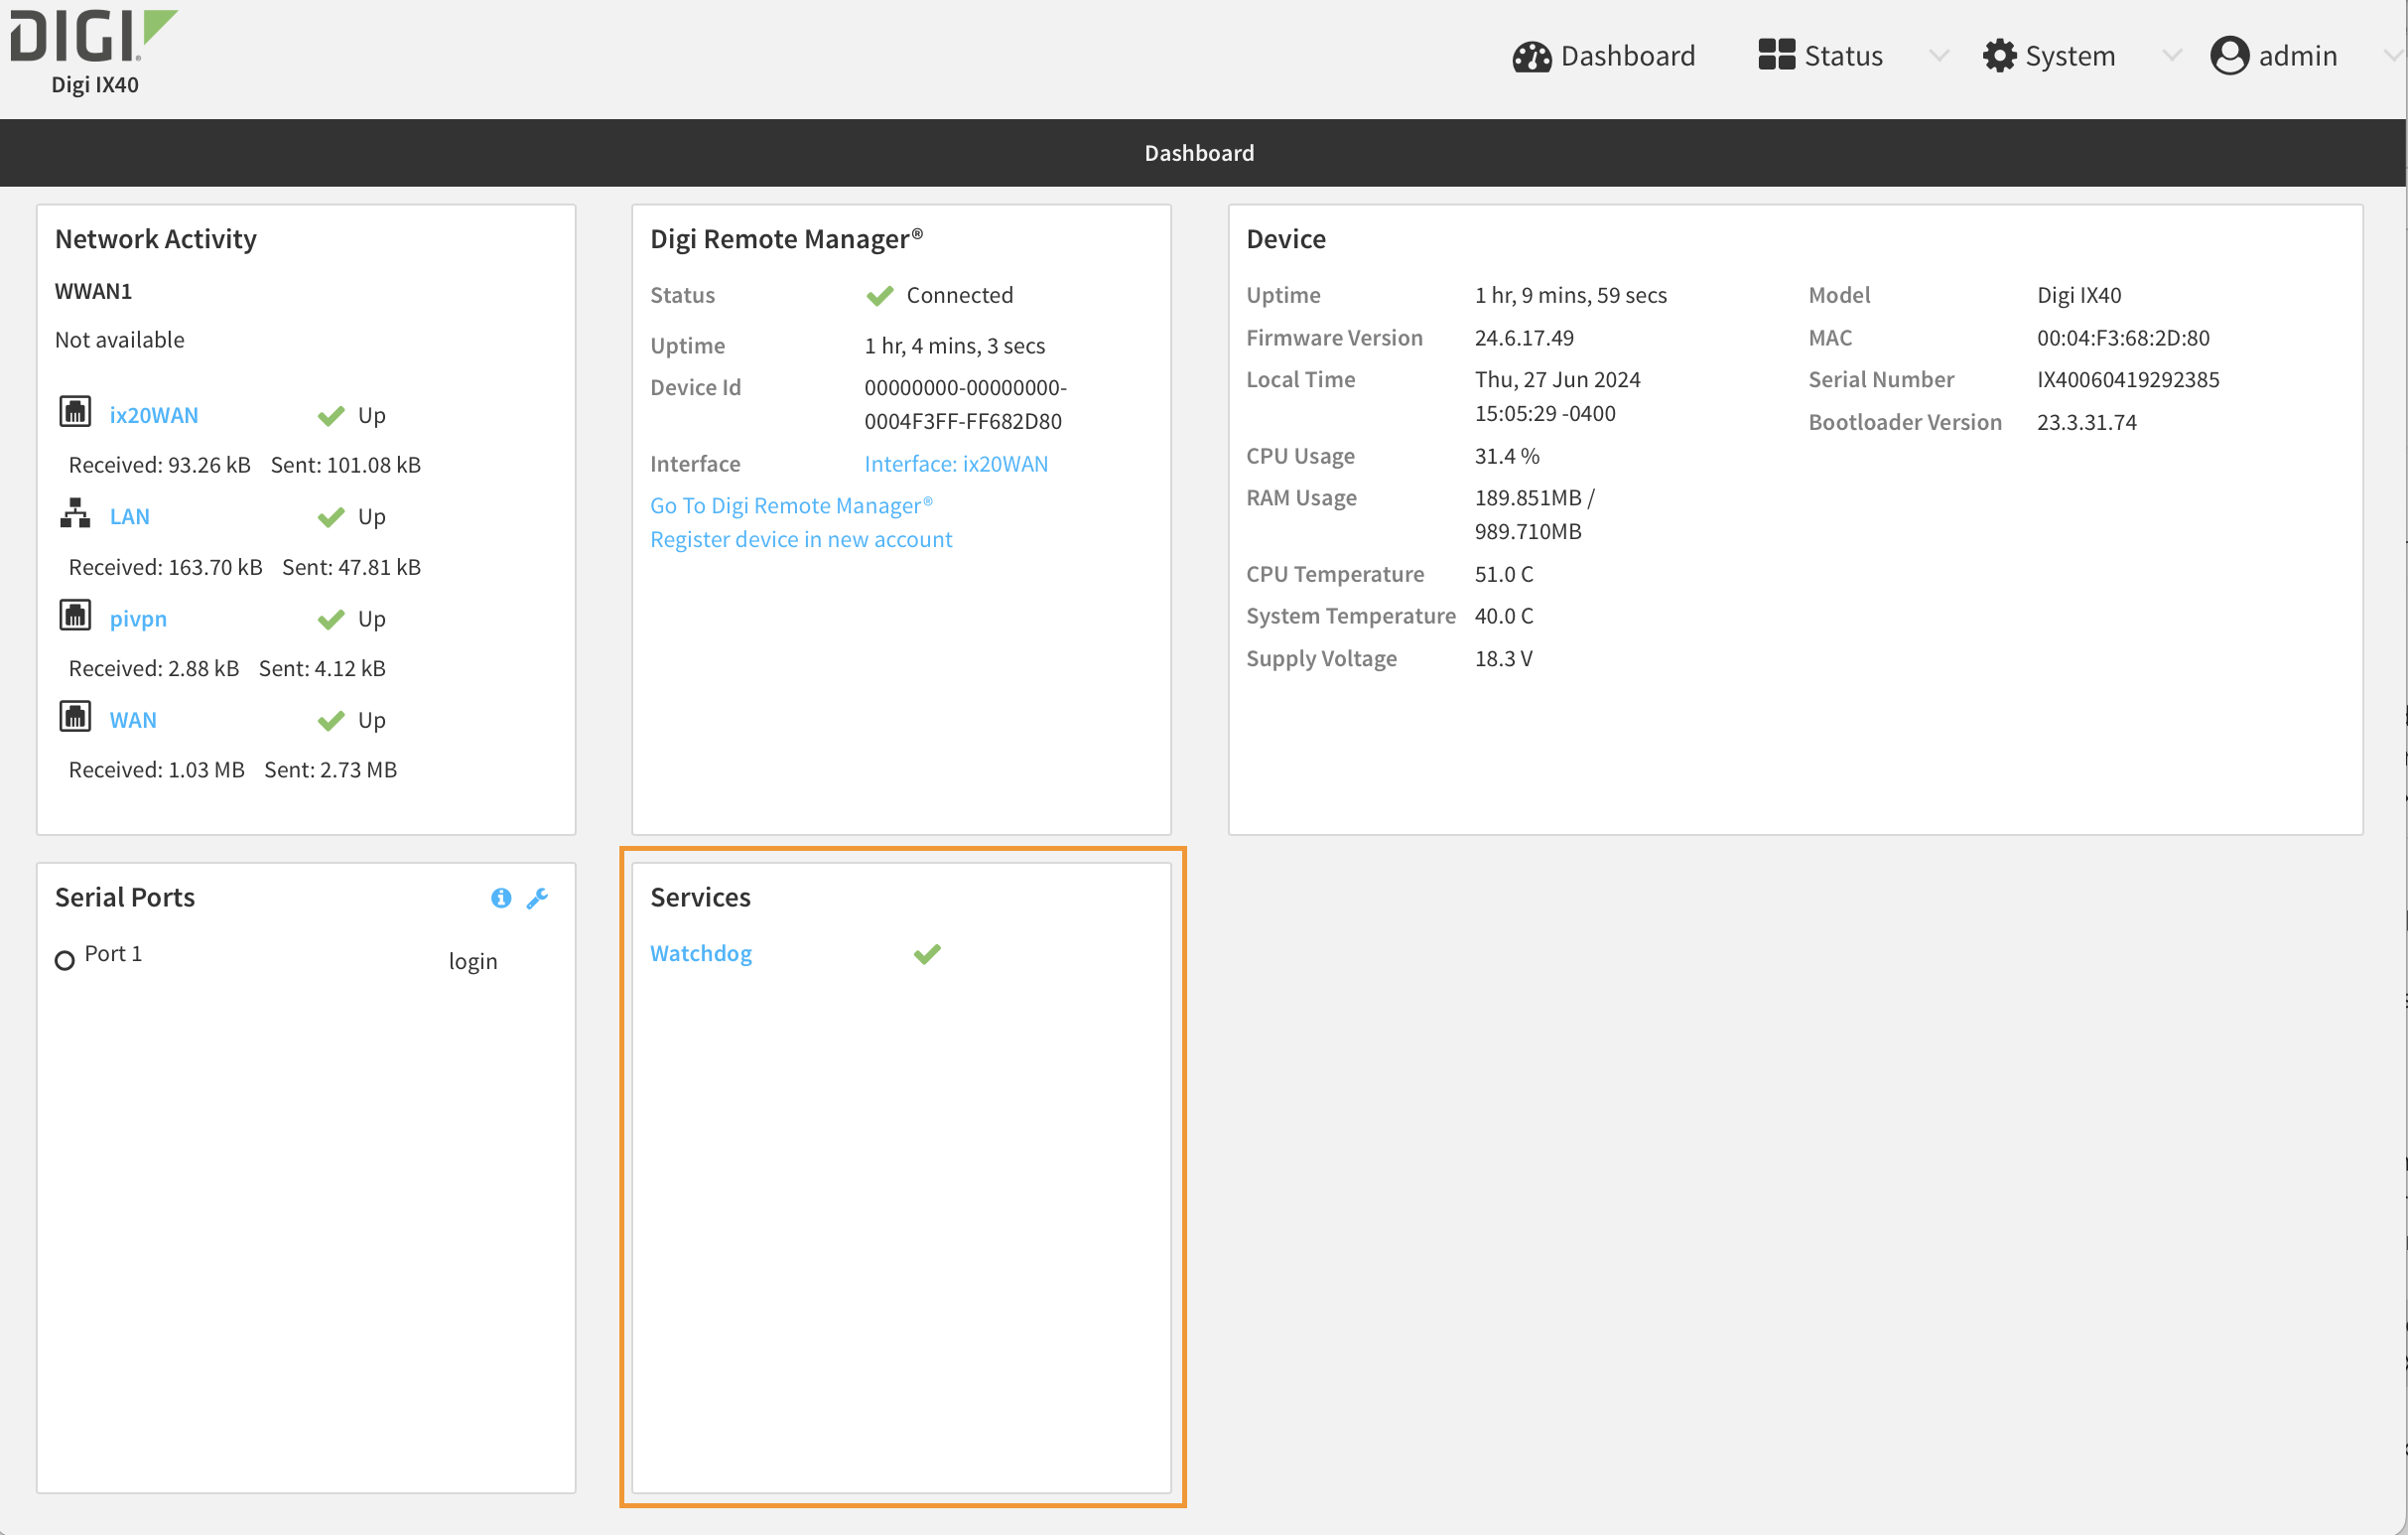Open the pivpn interface link
The width and height of the screenshot is (2408, 1535).
(x=138, y=619)
